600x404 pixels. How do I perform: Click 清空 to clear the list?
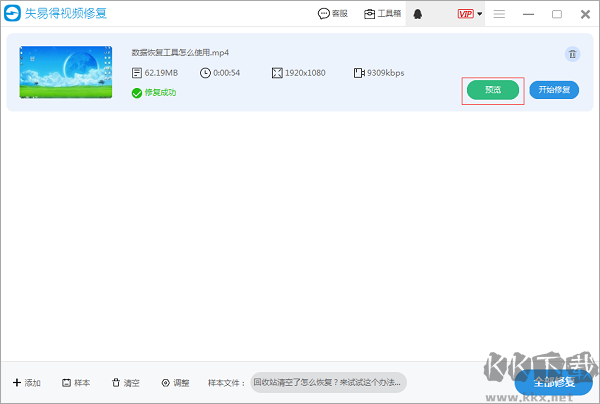(x=126, y=383)
